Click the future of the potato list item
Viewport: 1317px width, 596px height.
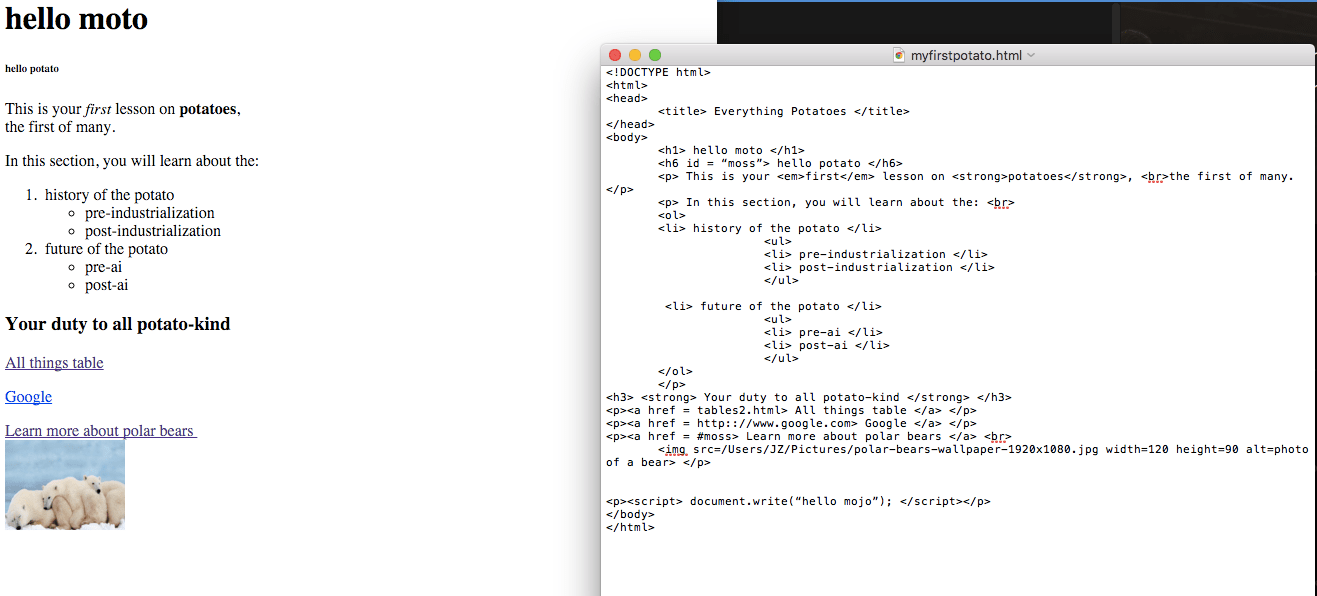106,249
